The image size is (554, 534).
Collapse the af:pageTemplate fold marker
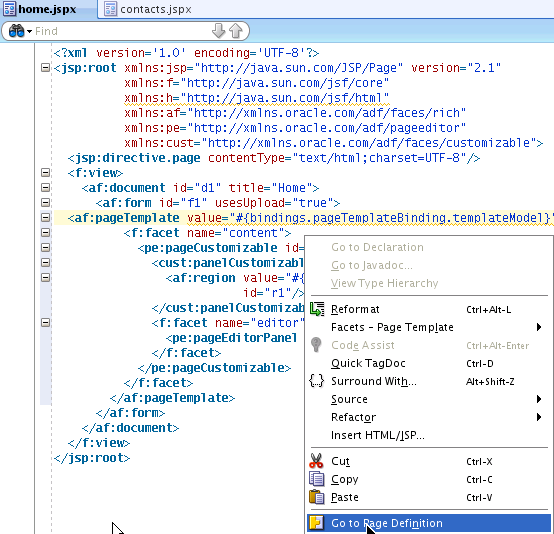click(x=45, y=217)
